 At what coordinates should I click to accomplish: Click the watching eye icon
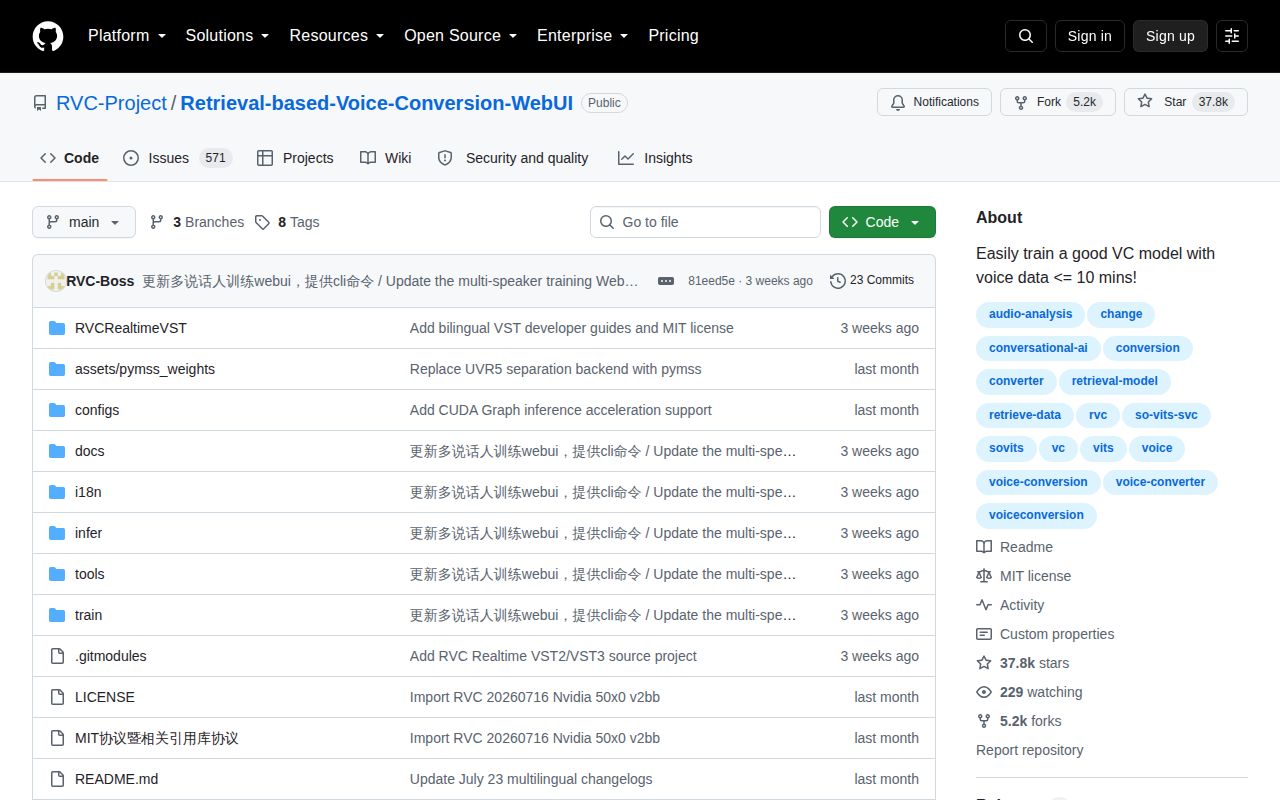984,692
